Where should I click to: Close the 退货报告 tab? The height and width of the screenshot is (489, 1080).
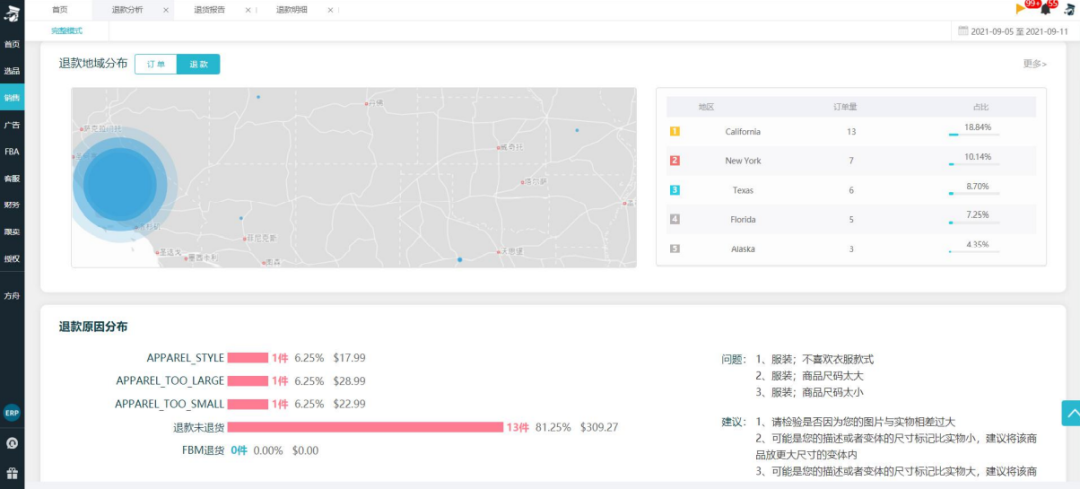[248, 10]
